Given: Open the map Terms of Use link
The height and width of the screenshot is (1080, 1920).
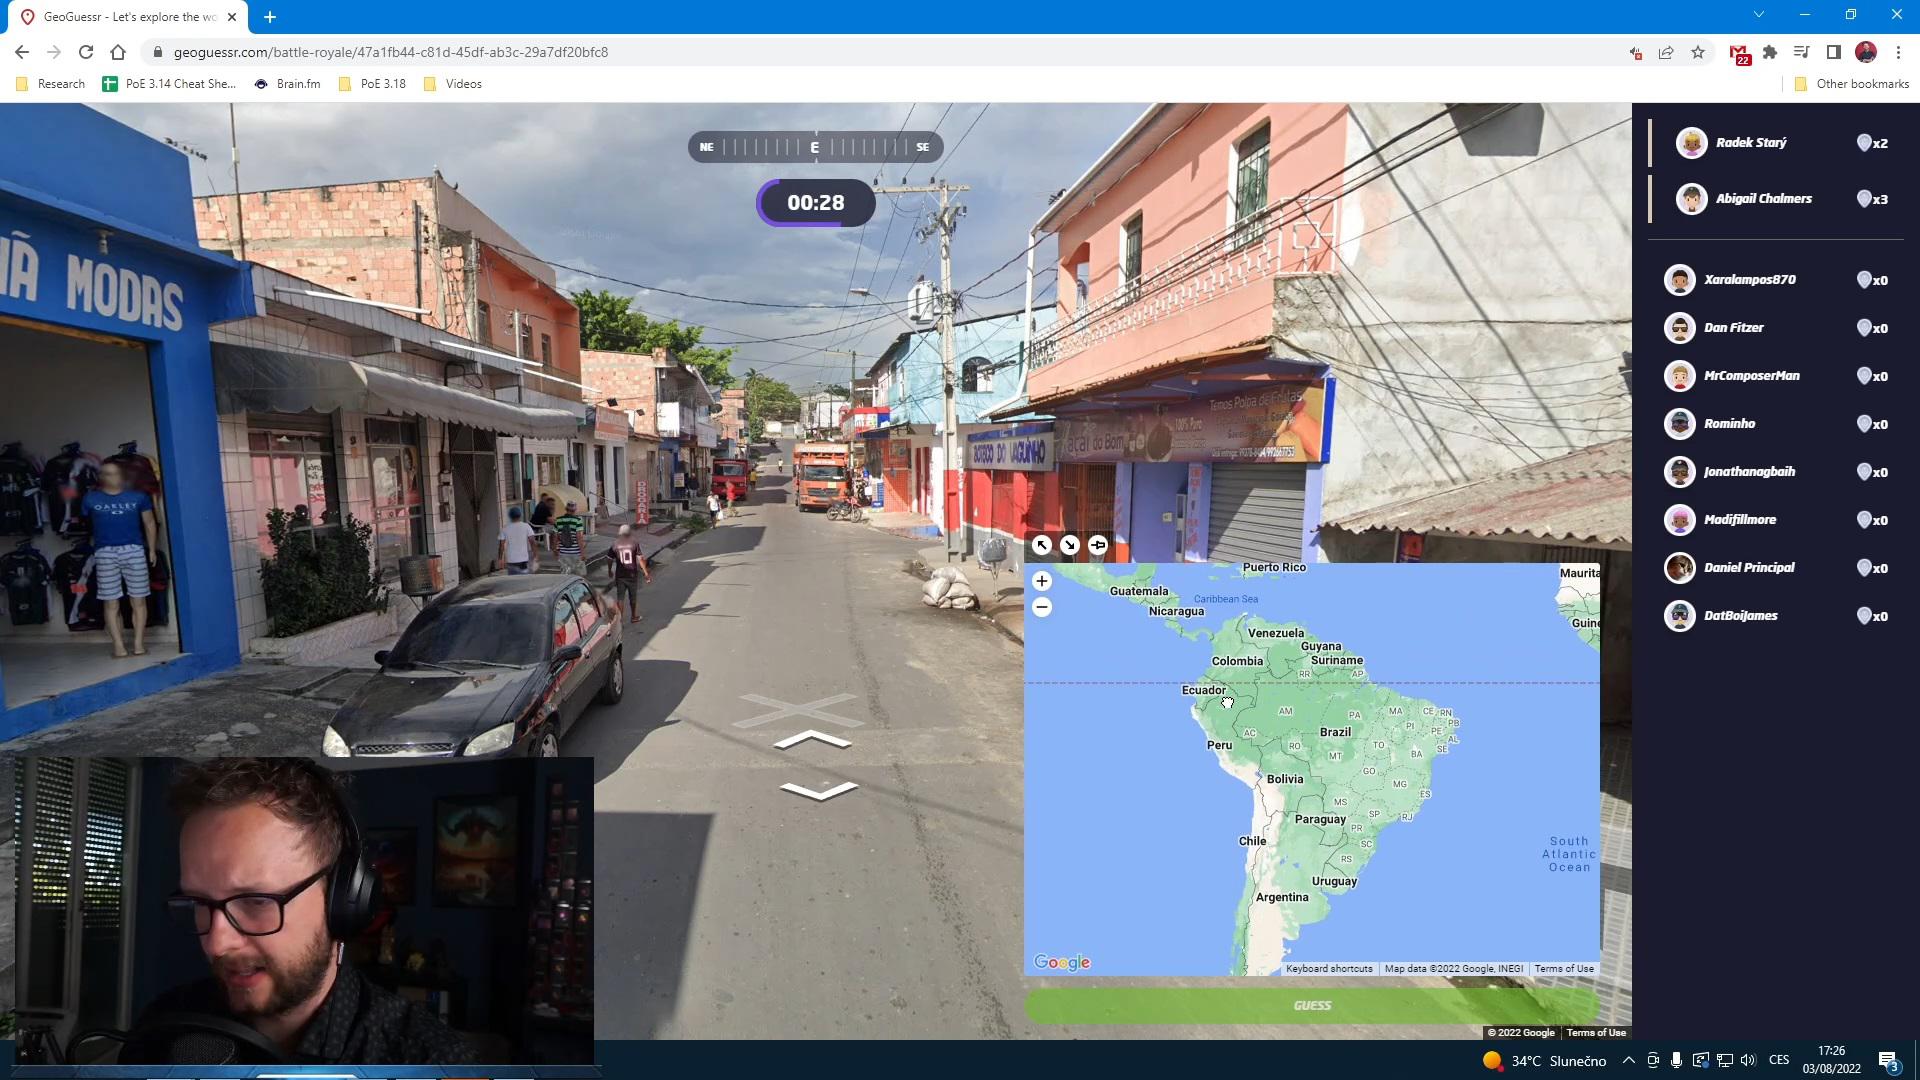Looking at the screenshot, I should [x=1563, y=968].
